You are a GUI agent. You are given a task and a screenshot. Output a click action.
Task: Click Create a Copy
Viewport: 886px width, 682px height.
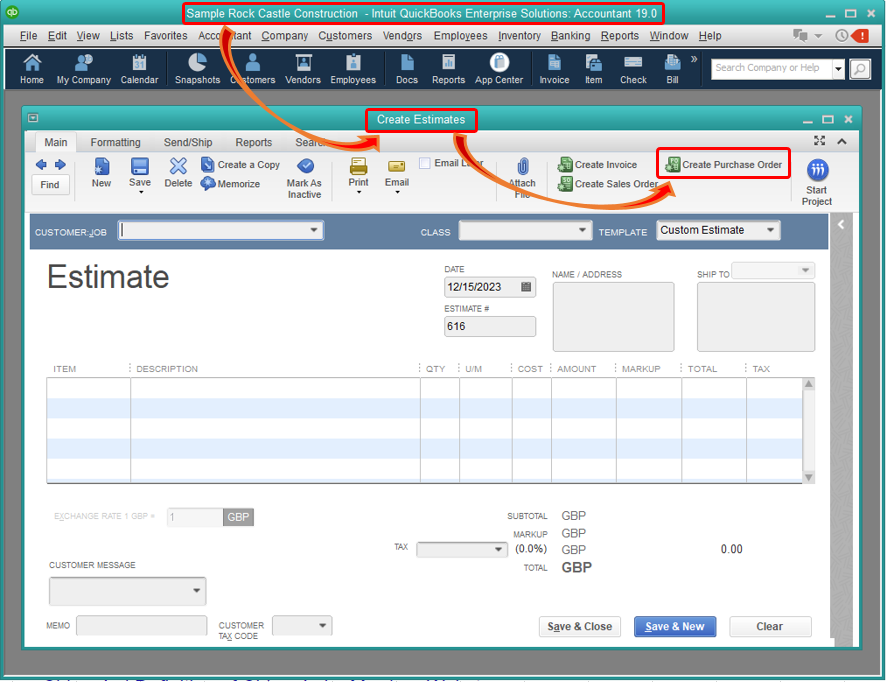[x=241, y=164]
